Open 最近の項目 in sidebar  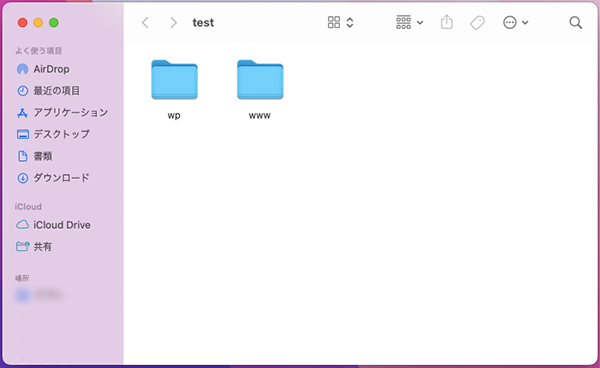[48, 91]
